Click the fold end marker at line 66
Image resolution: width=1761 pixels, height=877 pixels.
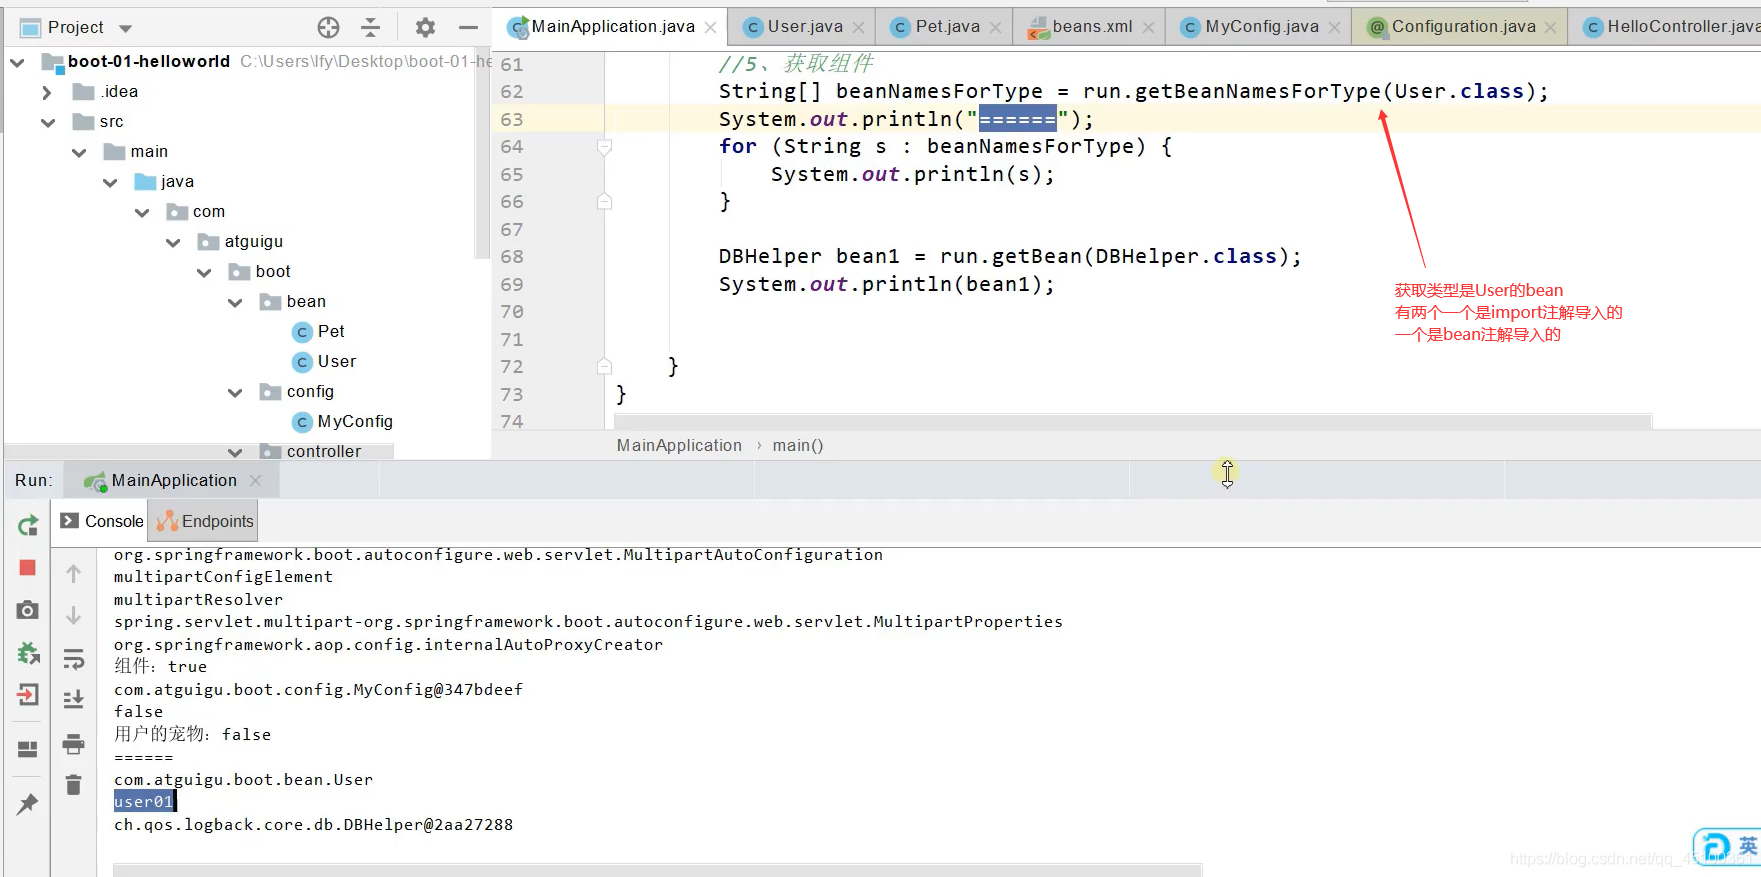pos(604,202)
